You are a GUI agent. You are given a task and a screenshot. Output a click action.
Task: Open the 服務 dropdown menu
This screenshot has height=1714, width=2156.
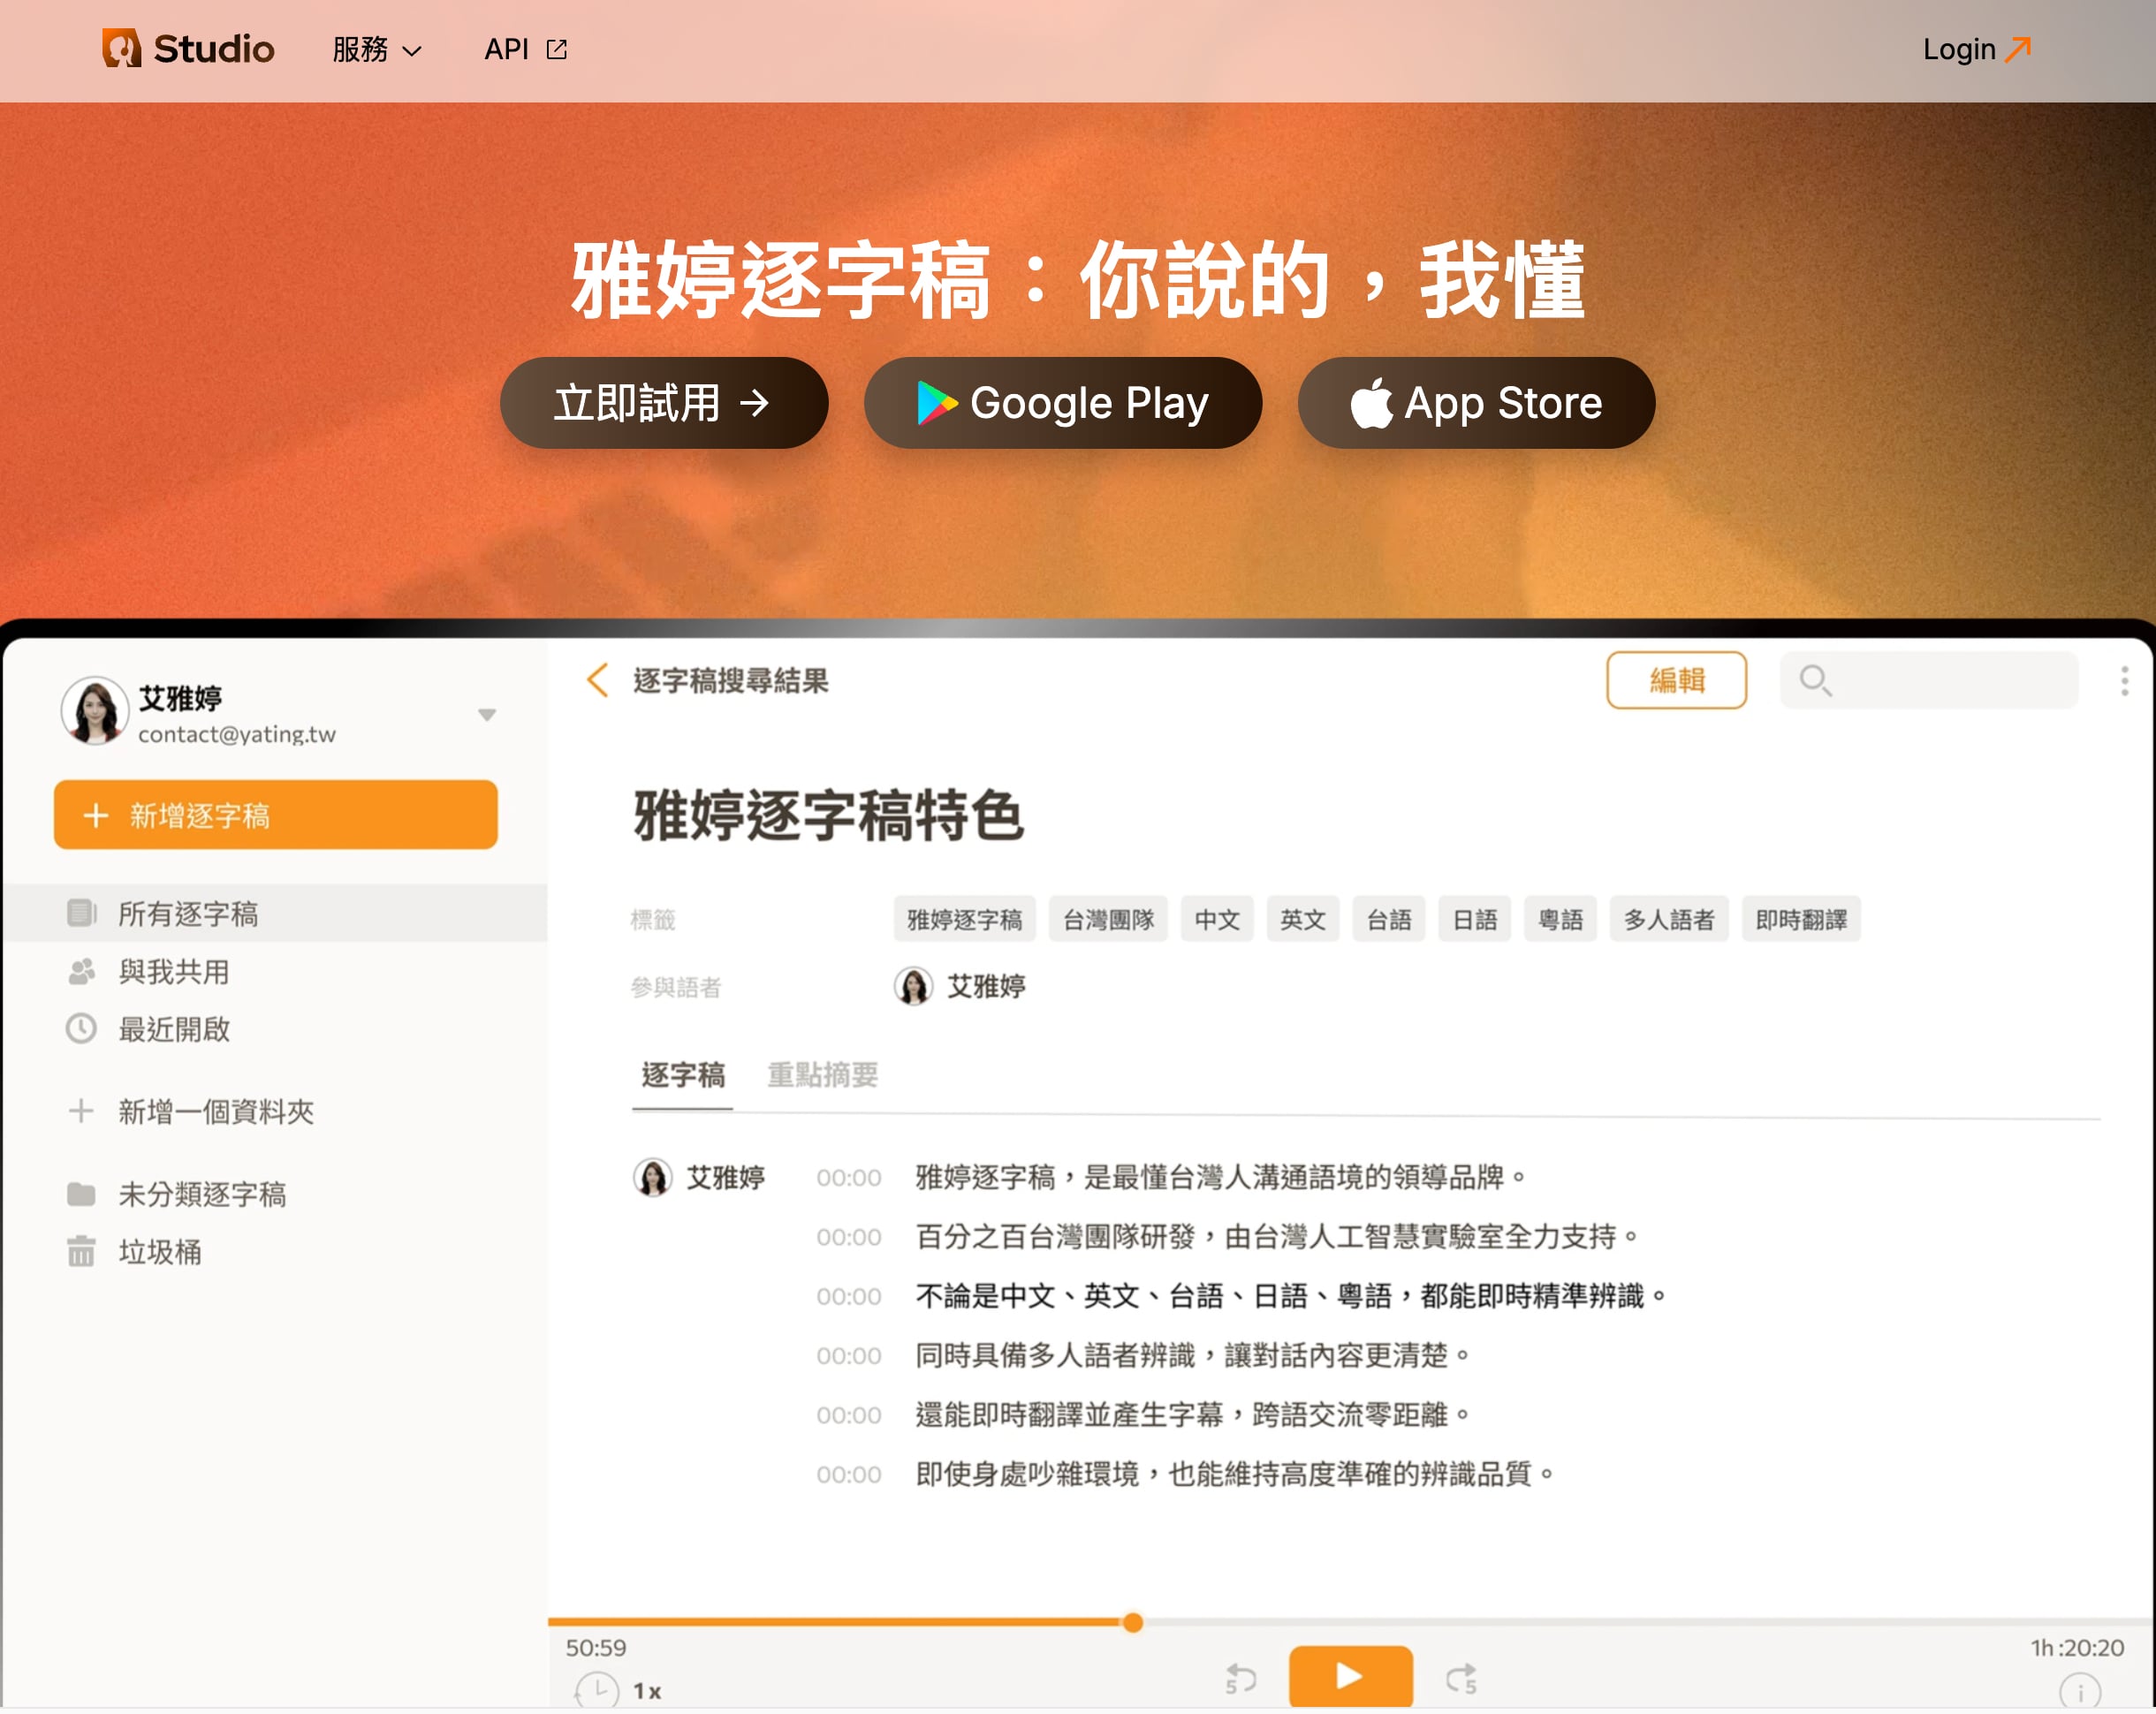coord(377,49)
